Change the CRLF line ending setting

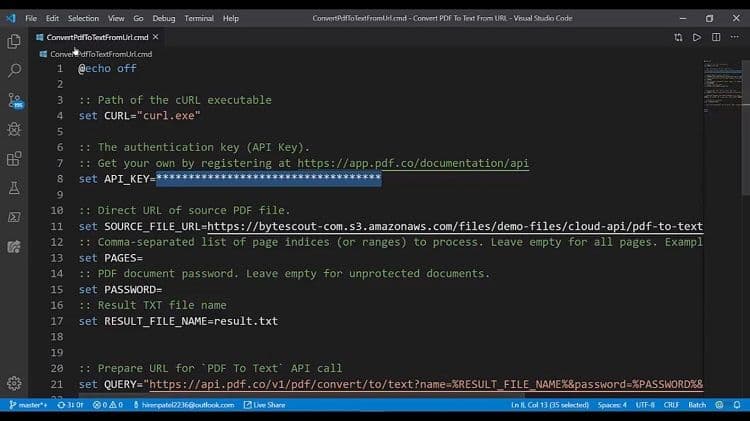pyautogui.click(x=669, y=405)
